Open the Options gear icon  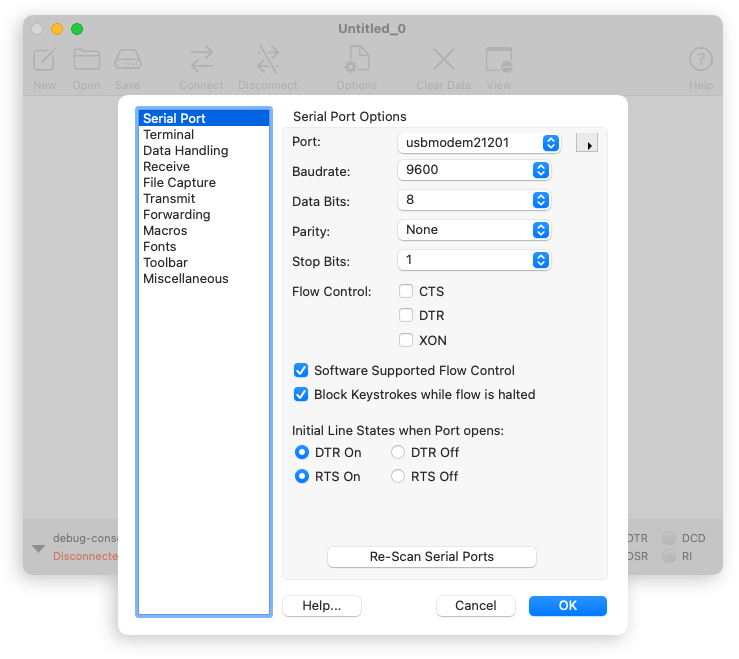click(x=356, y=60)
